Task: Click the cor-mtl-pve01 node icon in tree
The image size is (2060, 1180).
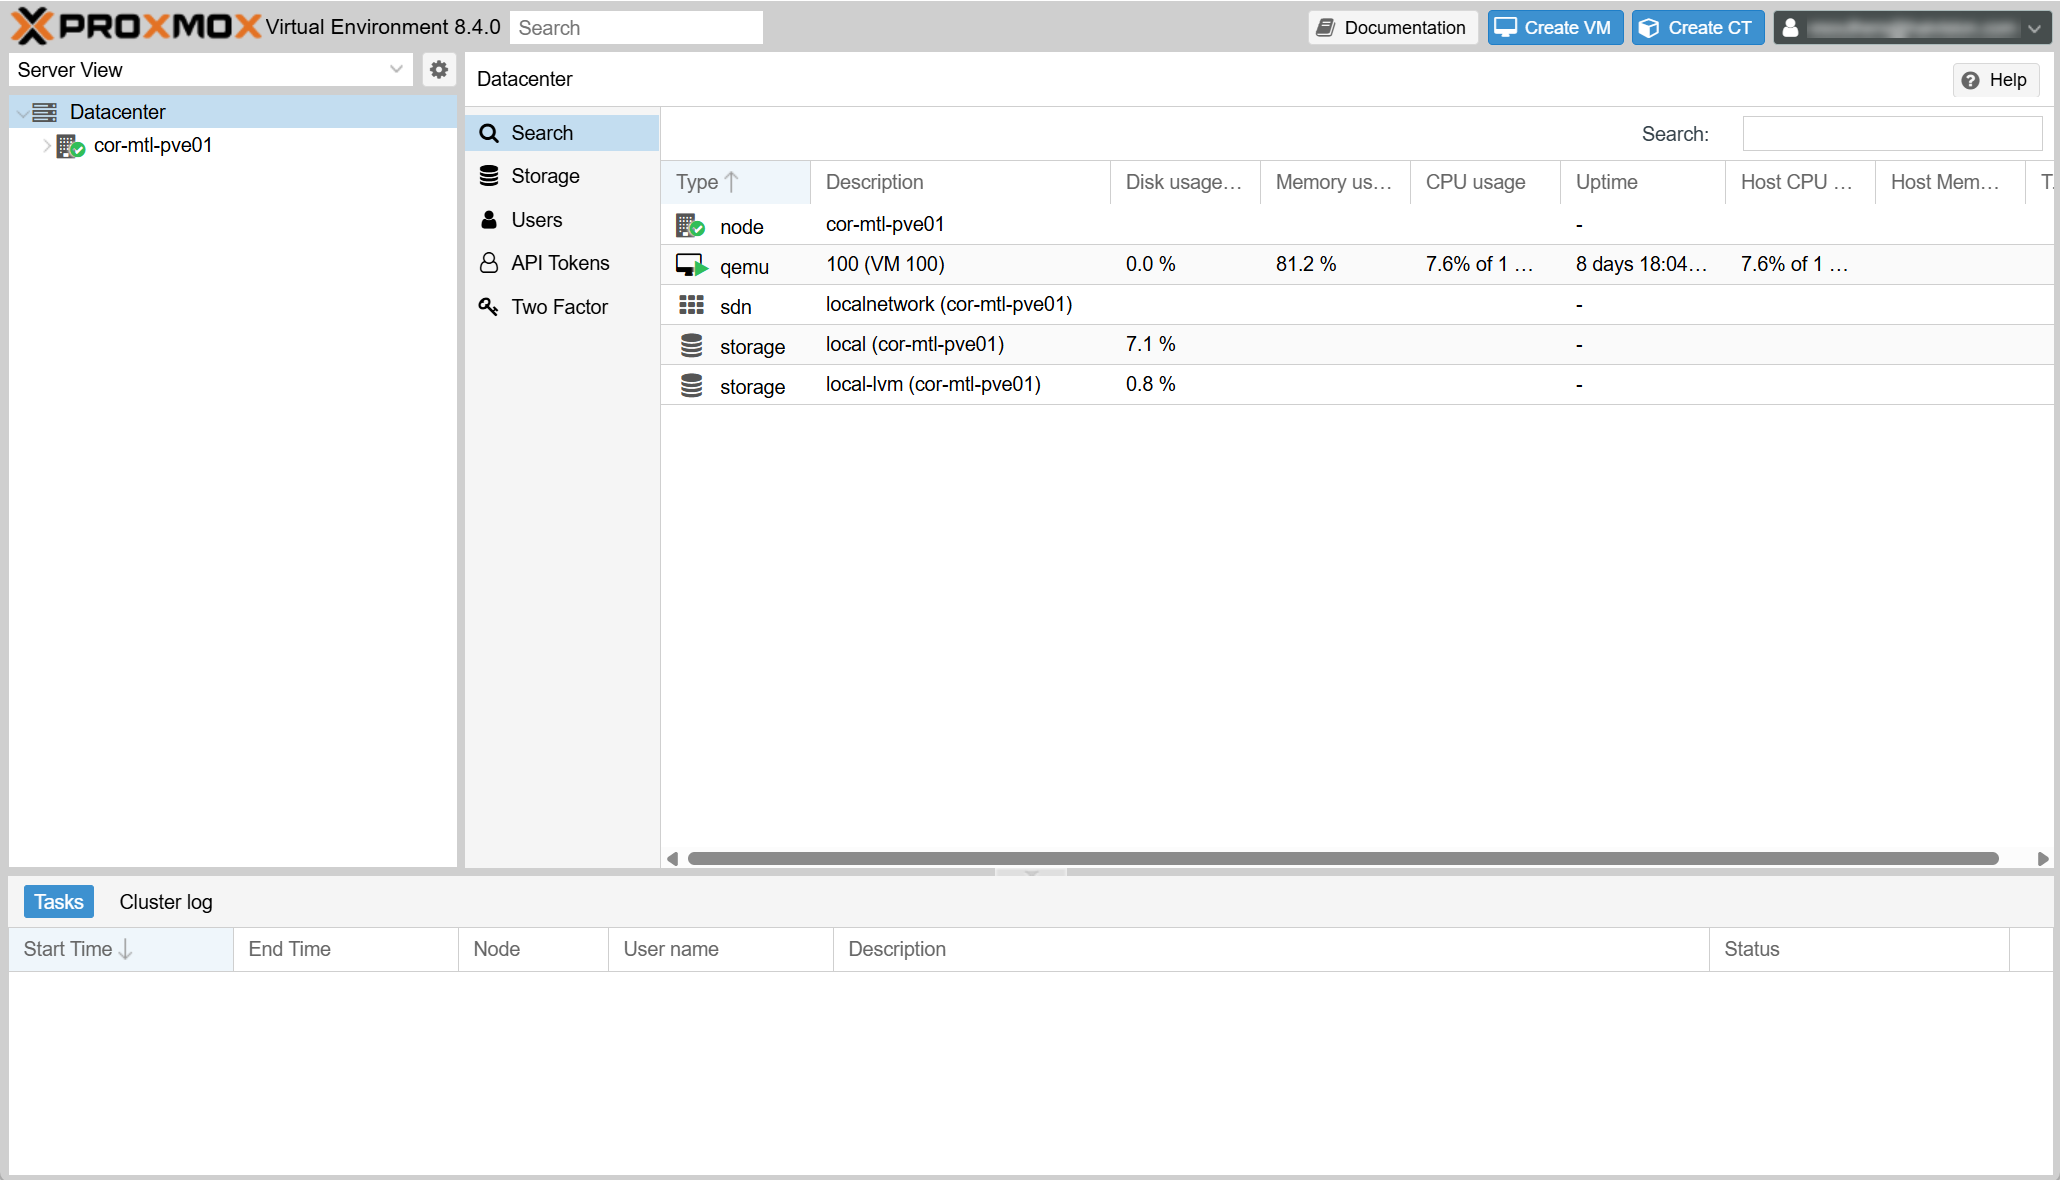Action: coord(70,146)
